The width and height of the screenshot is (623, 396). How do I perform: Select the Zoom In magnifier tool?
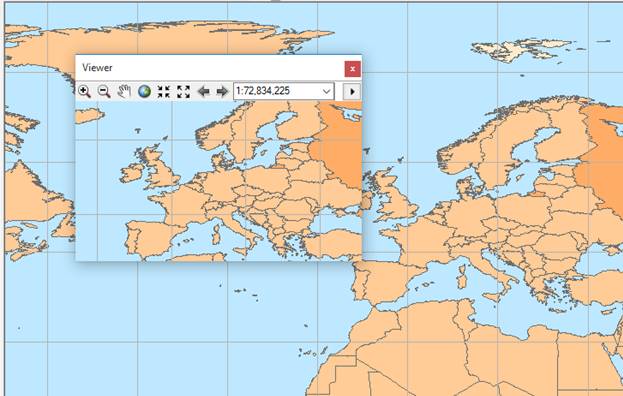point(84,91)
